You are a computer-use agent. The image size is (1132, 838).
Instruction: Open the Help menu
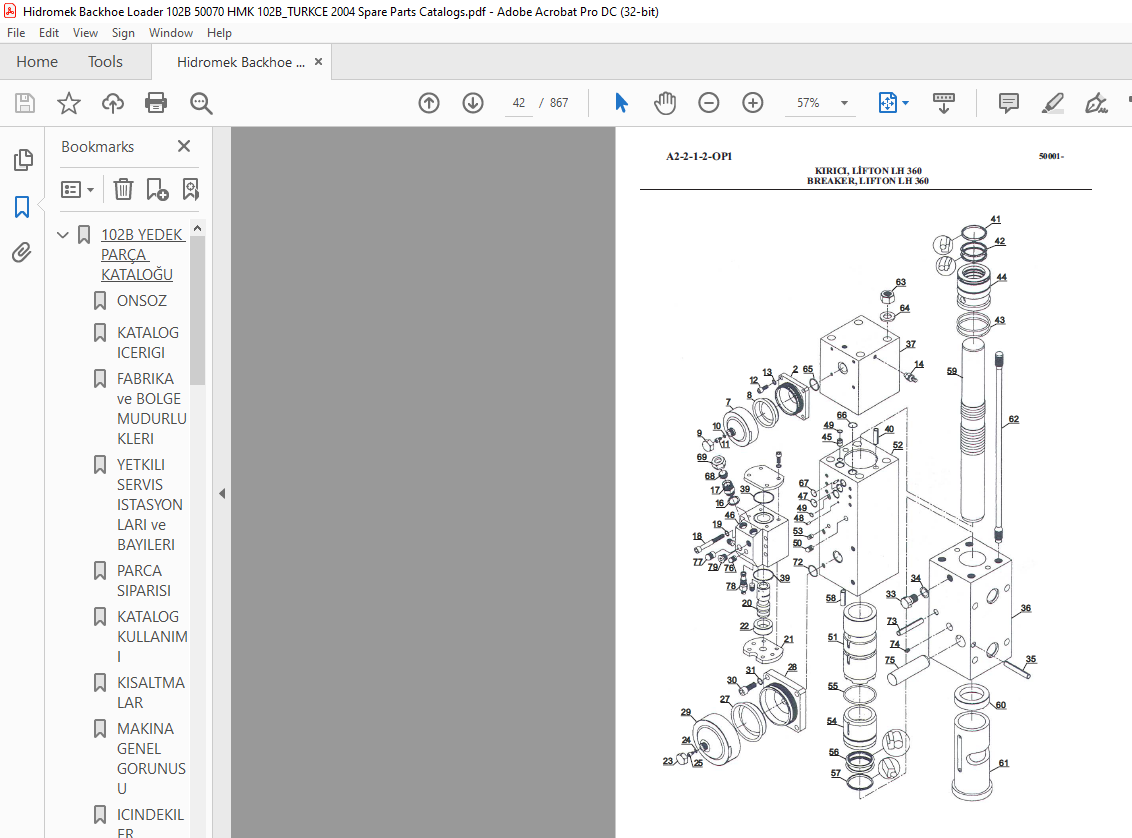[219, 32]
